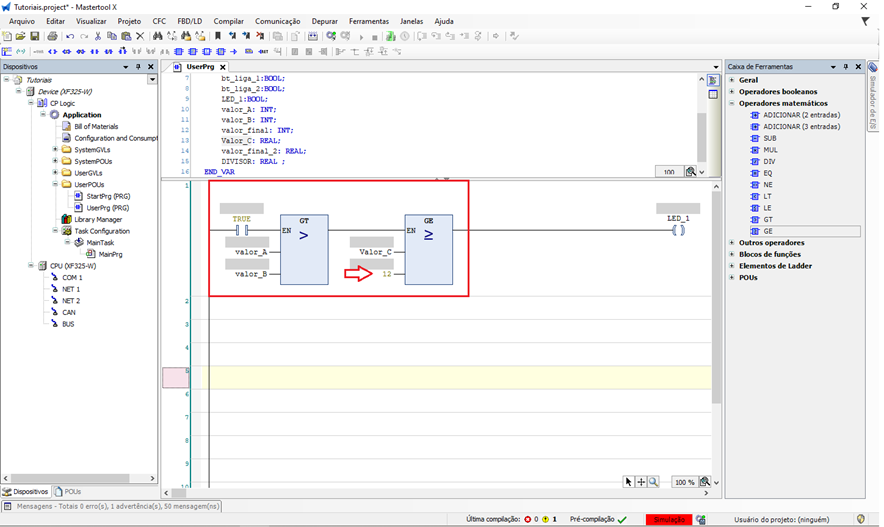The image size is (884, 527).
Task: Collapse the Operadores matemáticos category
Action: pos(732,103)
